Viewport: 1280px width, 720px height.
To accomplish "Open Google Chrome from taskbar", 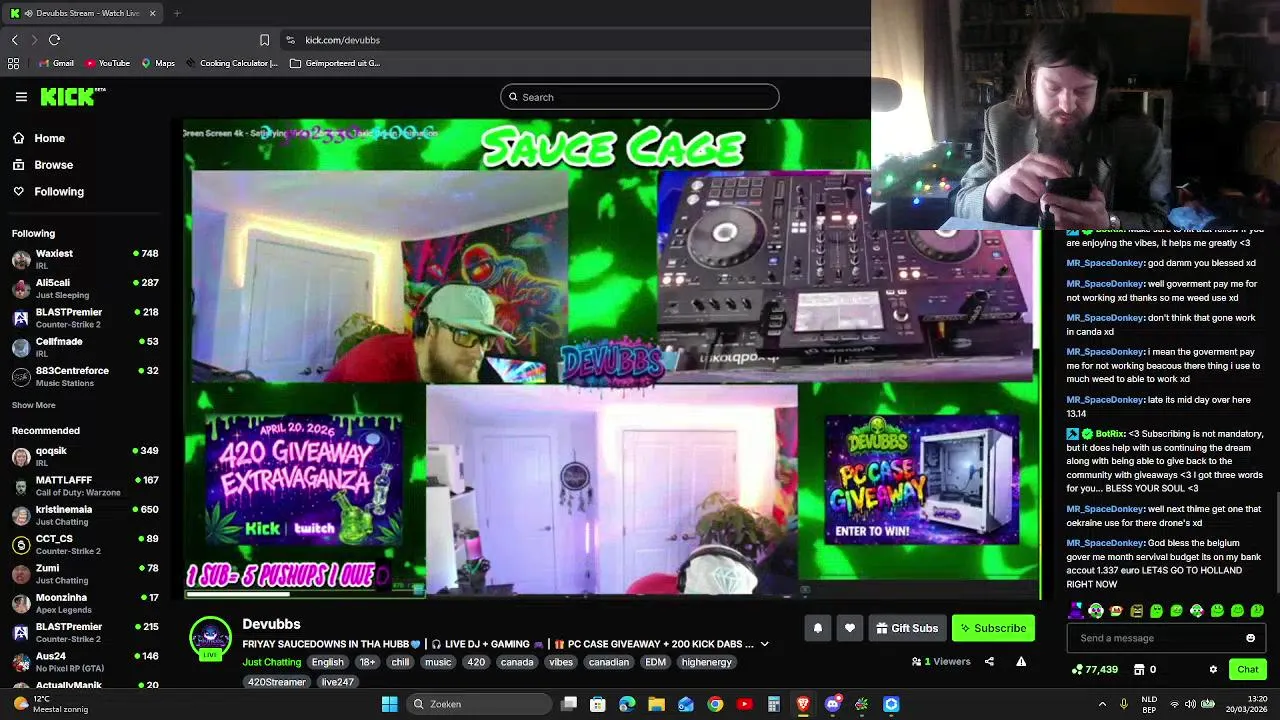I will [x=715, y=704].
